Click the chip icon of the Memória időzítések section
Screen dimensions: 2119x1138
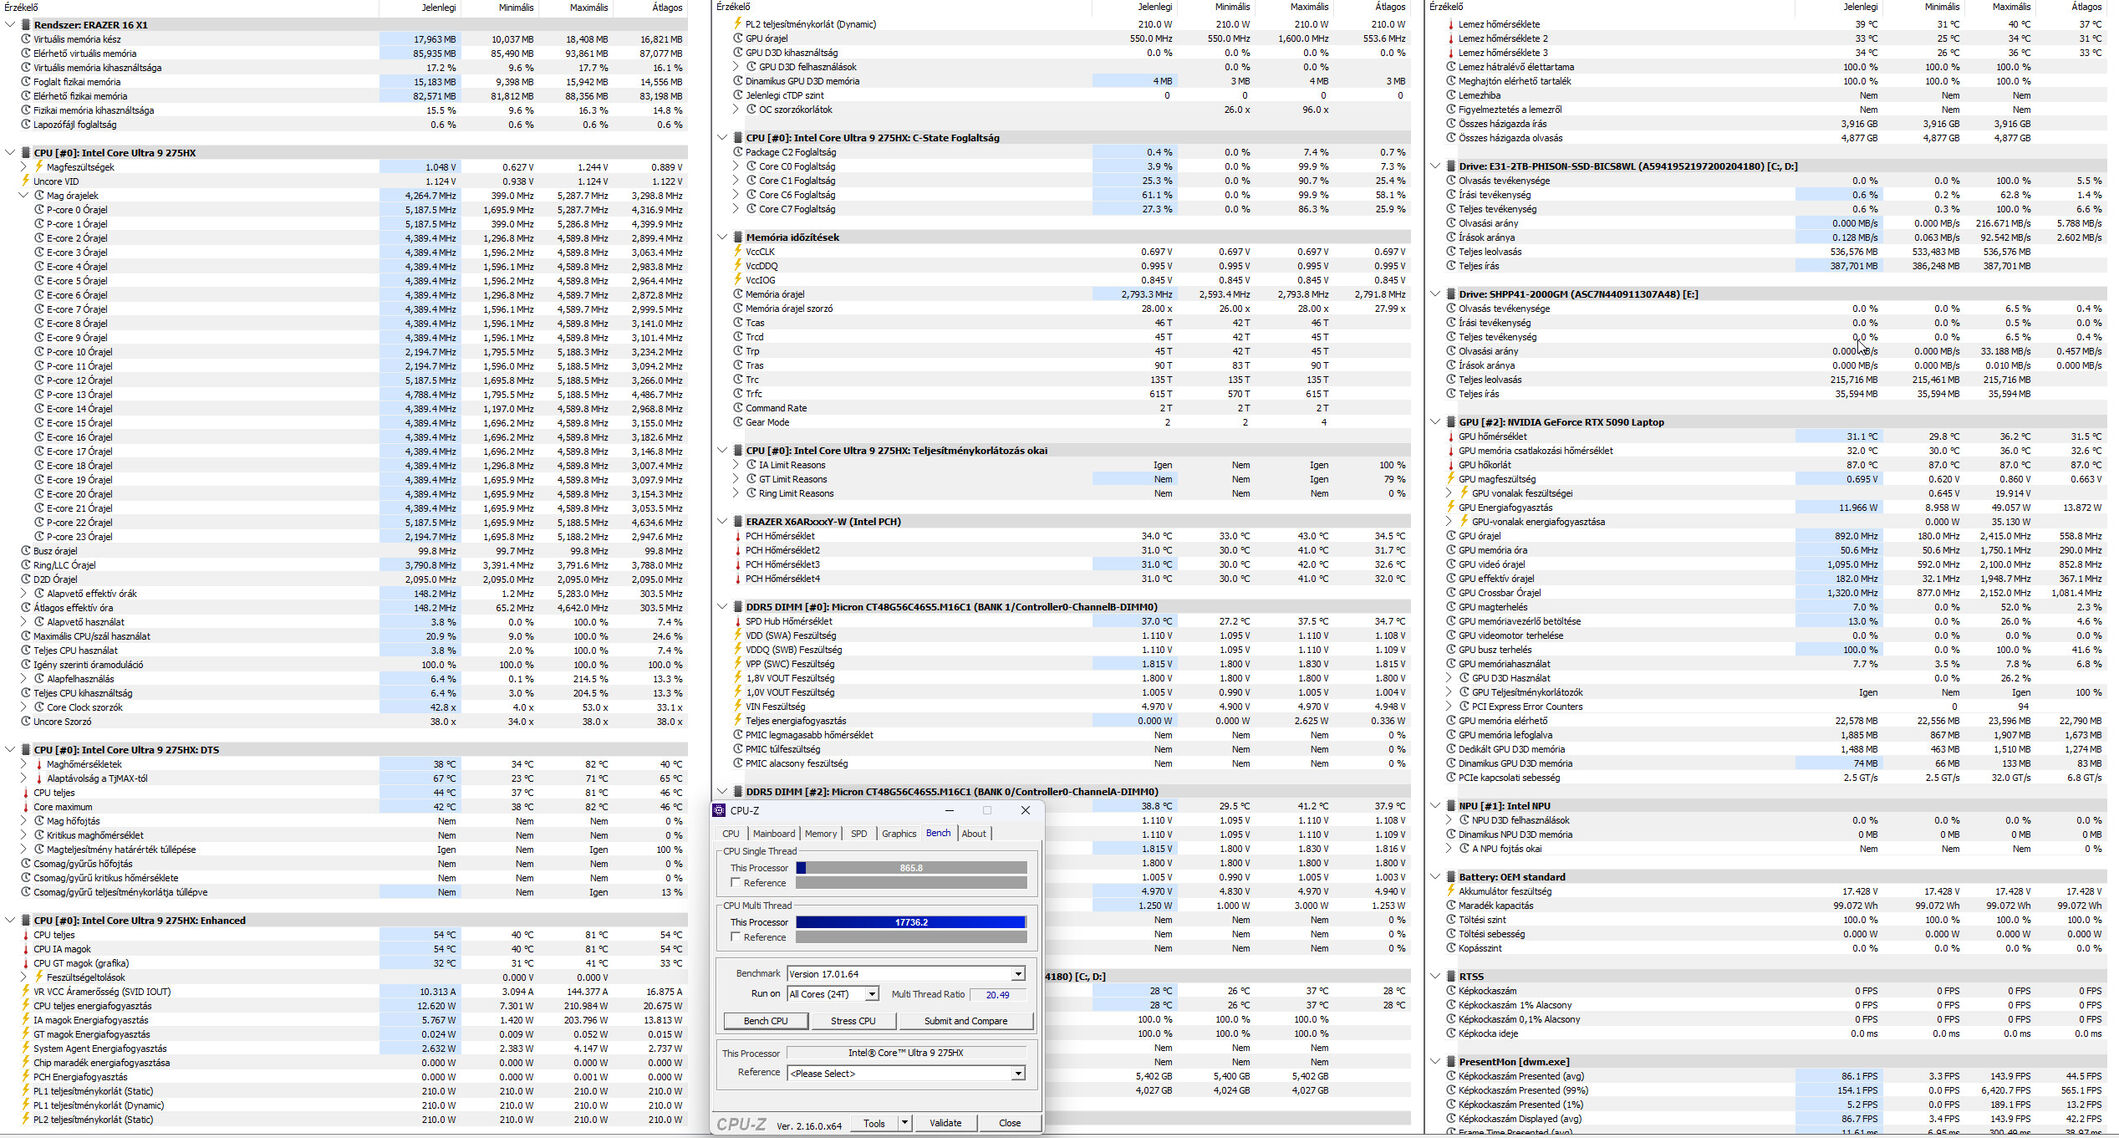737,238
